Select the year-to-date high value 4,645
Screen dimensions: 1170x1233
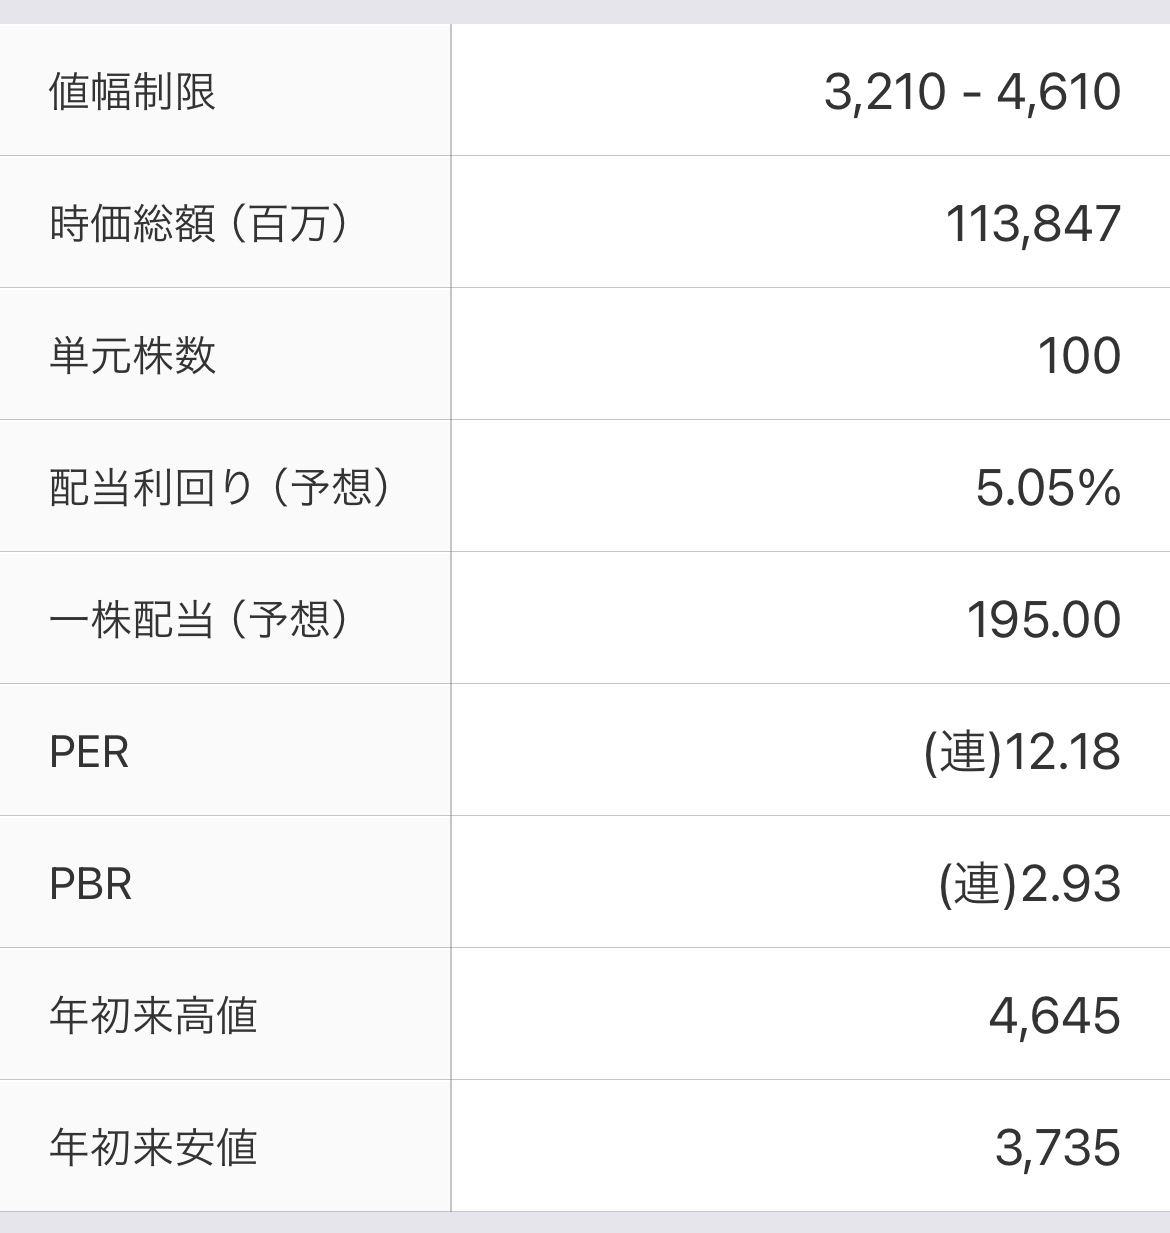[1055, 1016]
